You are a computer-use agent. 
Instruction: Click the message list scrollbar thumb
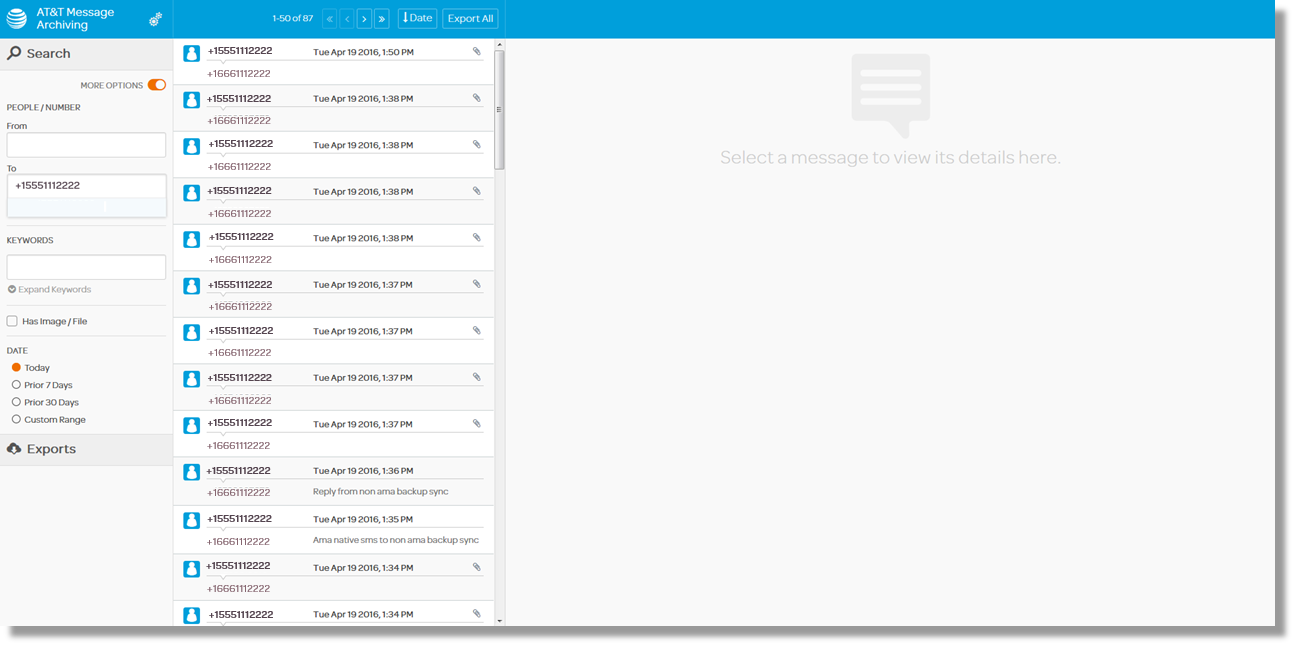point(500,110)
